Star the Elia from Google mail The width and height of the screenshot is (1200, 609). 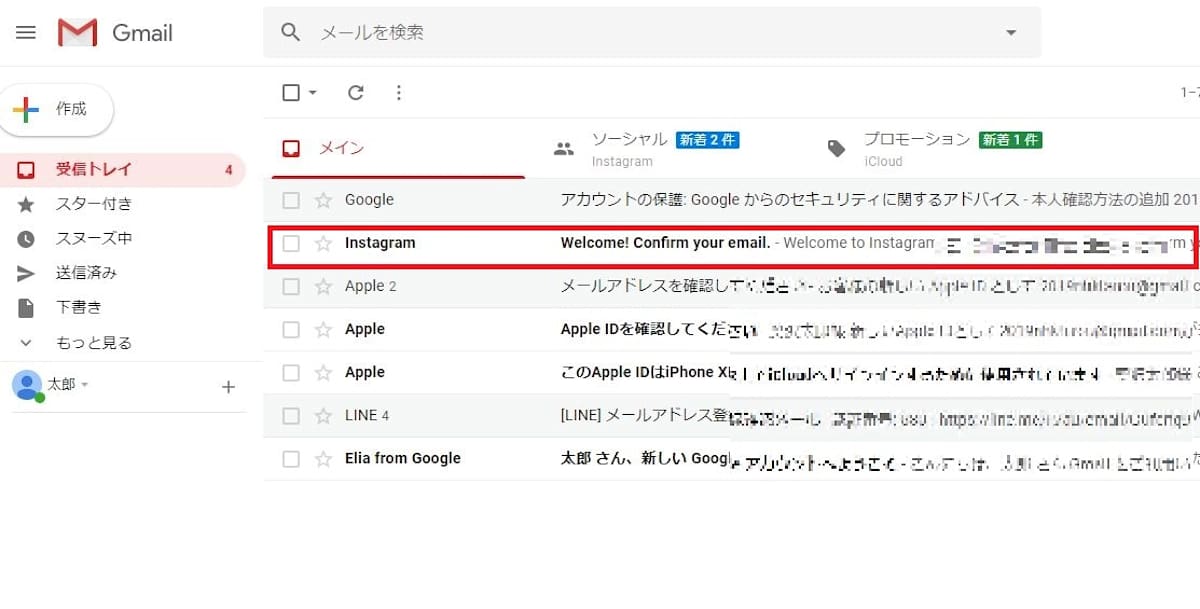point(323,458)
